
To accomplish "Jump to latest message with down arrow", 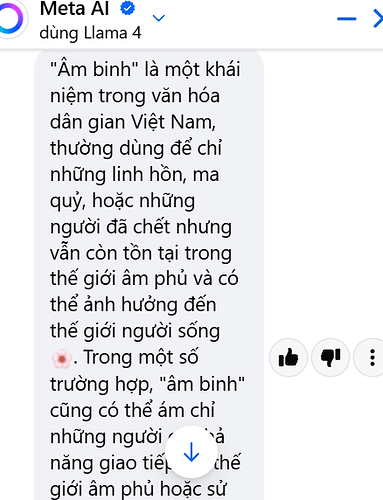I will 191,452.
